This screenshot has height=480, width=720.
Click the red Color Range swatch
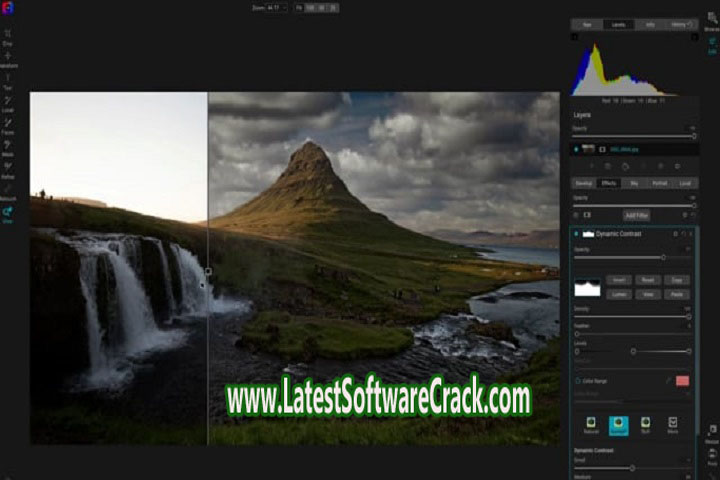(682, 381)
